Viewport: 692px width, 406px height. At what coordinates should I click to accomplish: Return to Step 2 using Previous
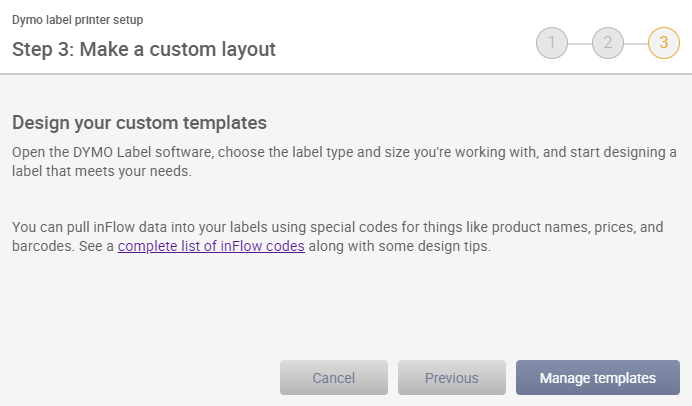451,378
